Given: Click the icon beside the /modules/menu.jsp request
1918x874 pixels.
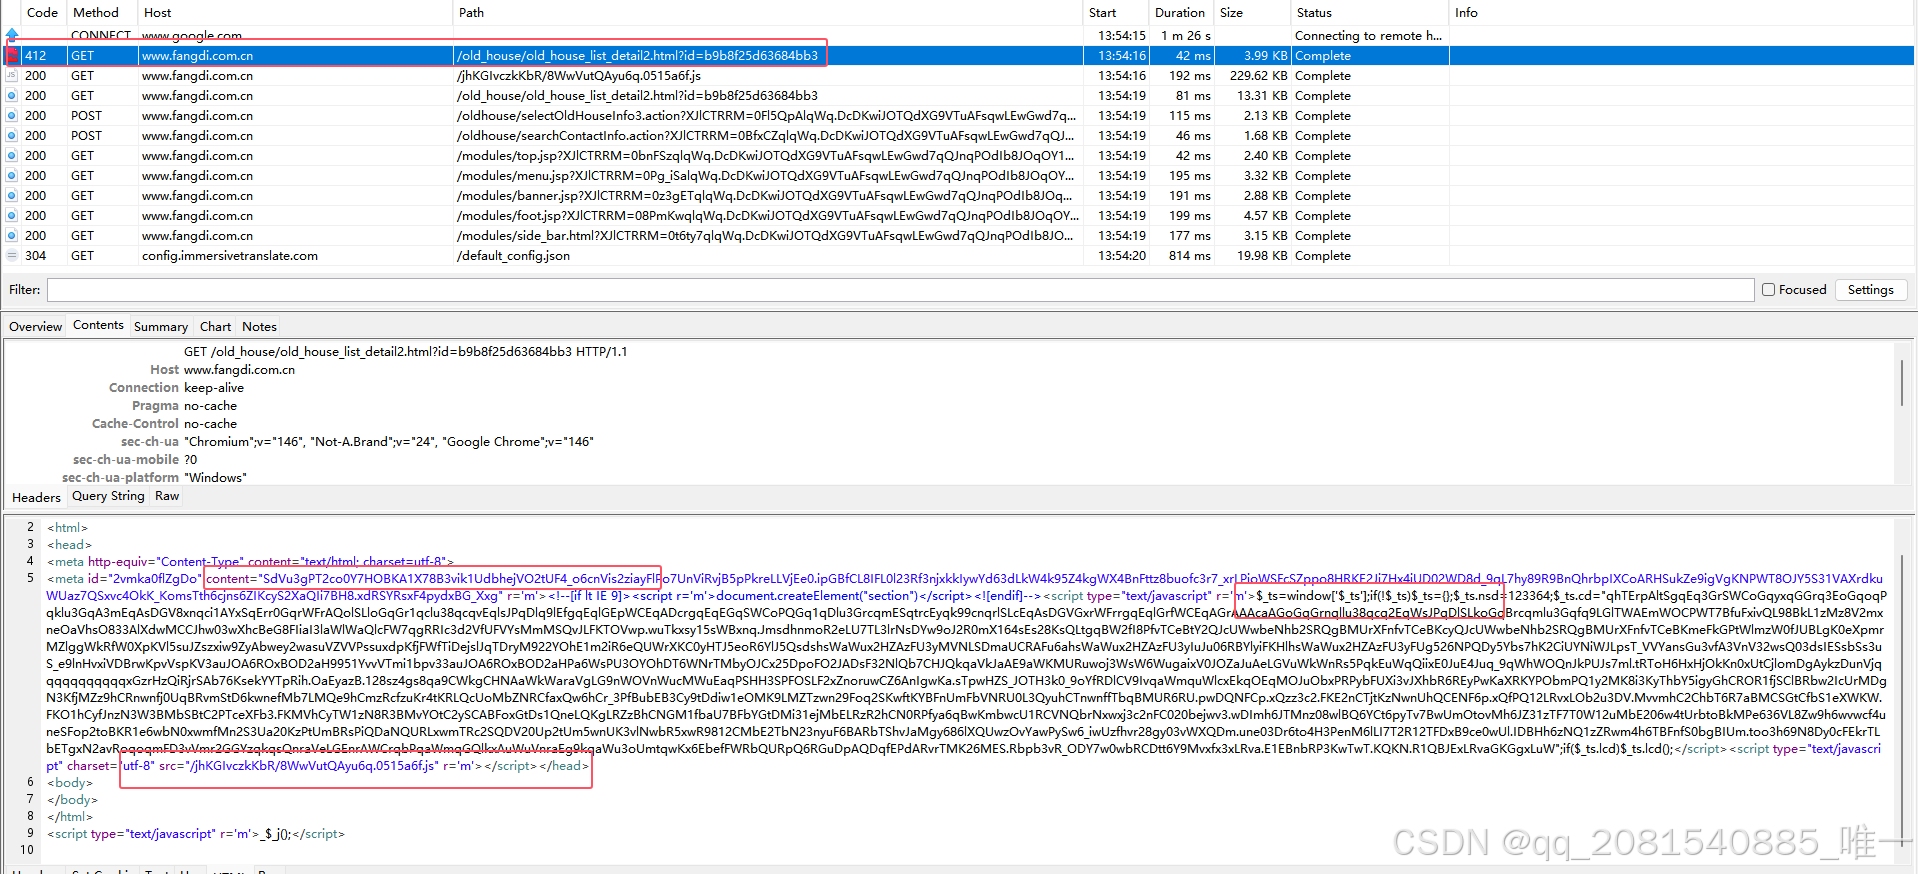Looking at the screenshot, I should point(12,176).
